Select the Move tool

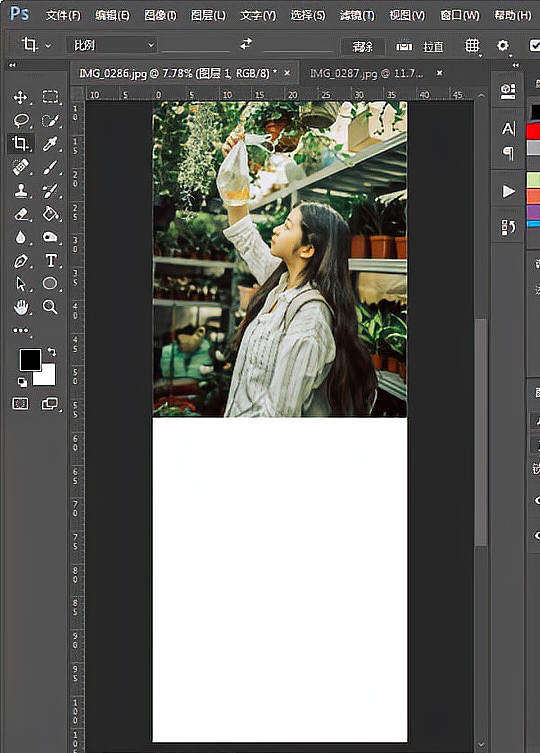click(x=20, y=97)
